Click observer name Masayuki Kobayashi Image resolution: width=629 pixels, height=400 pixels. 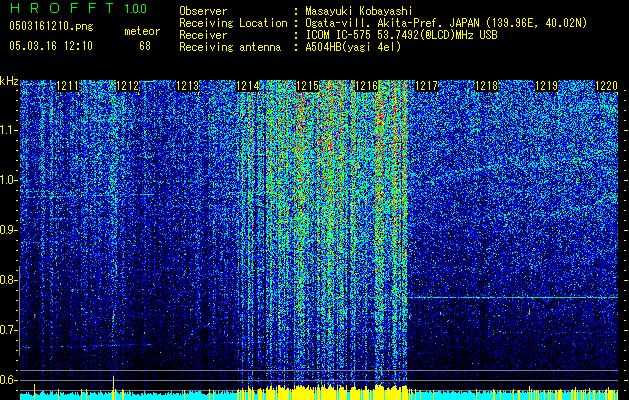click(359, 11)
